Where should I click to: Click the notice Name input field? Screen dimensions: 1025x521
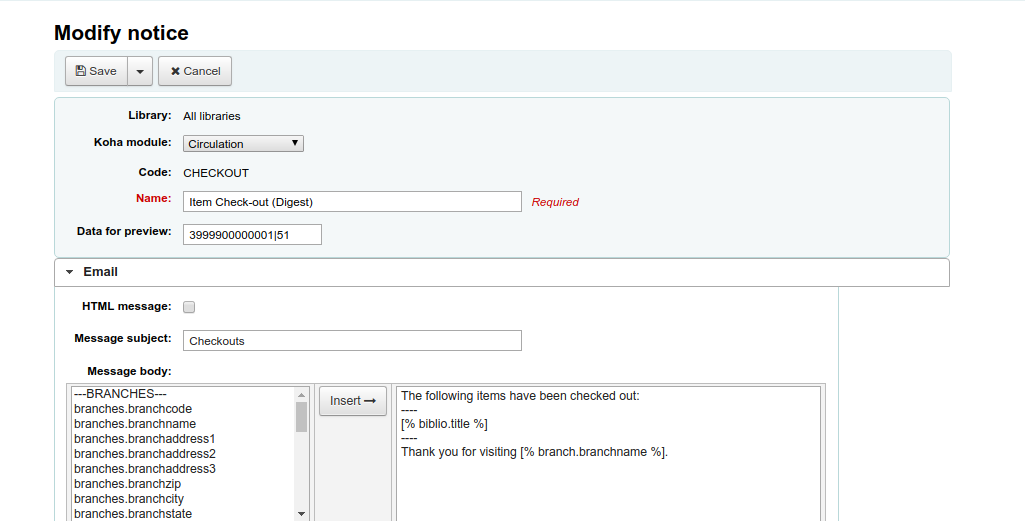pos(352,202)
